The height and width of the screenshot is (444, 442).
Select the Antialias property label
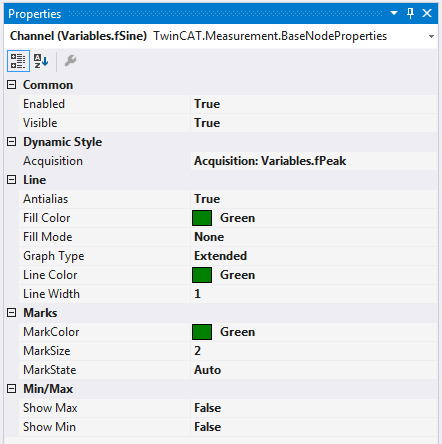(45, 199)
